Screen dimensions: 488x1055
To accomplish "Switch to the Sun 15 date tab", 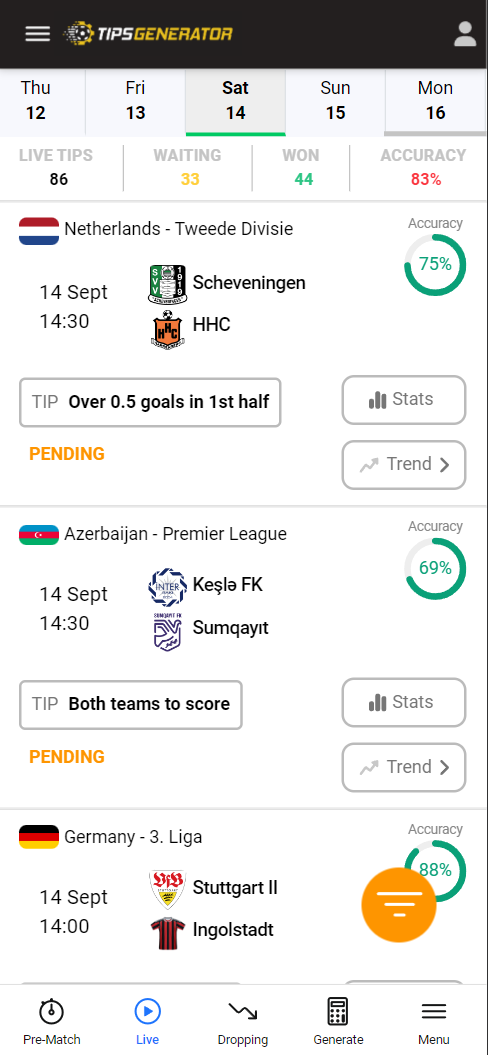I will tap(335, 101).
